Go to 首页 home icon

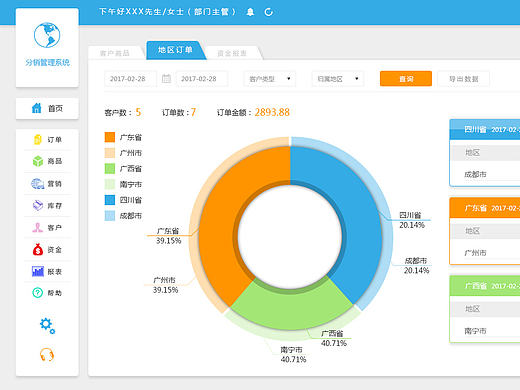[36, 108]
